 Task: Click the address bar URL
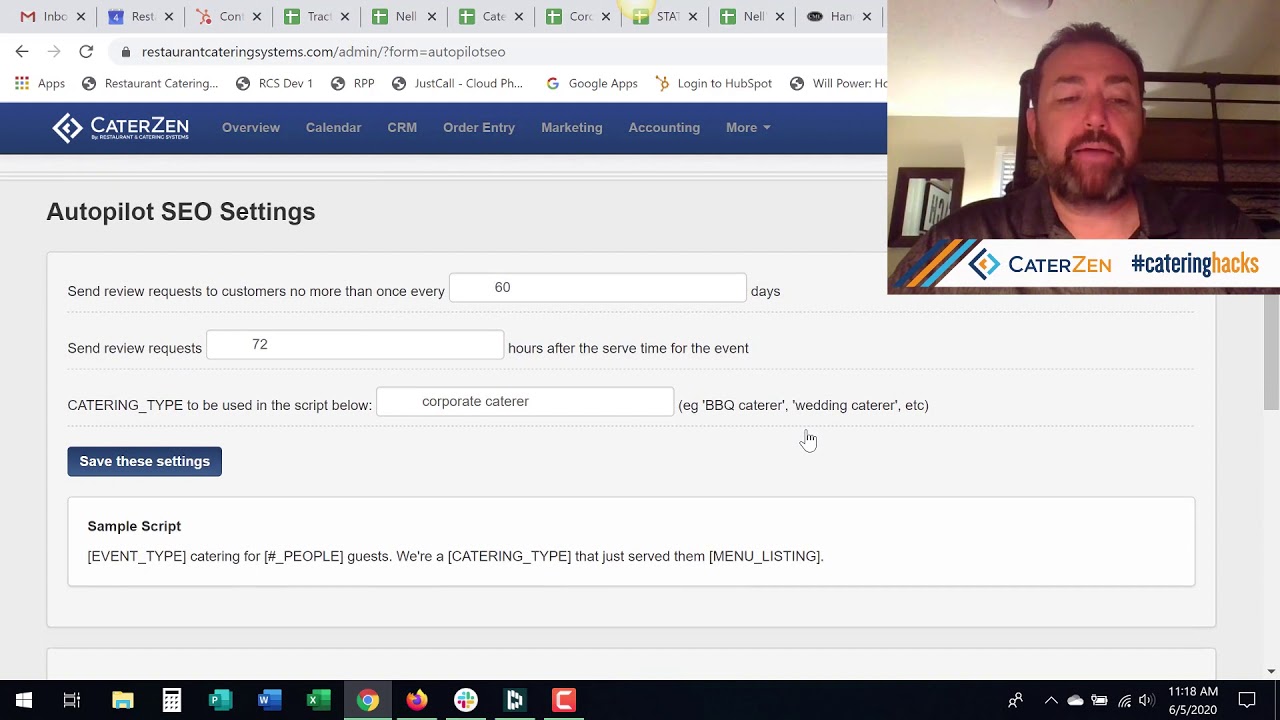pyautogui.click(x=323, y=52)
